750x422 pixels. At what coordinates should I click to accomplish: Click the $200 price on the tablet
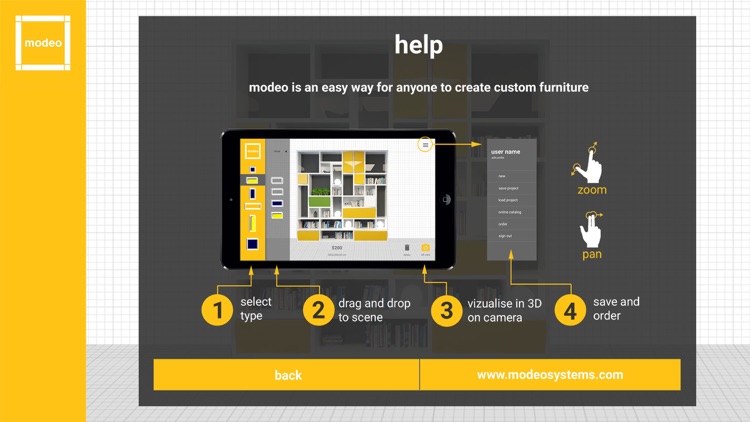(337, 248)
